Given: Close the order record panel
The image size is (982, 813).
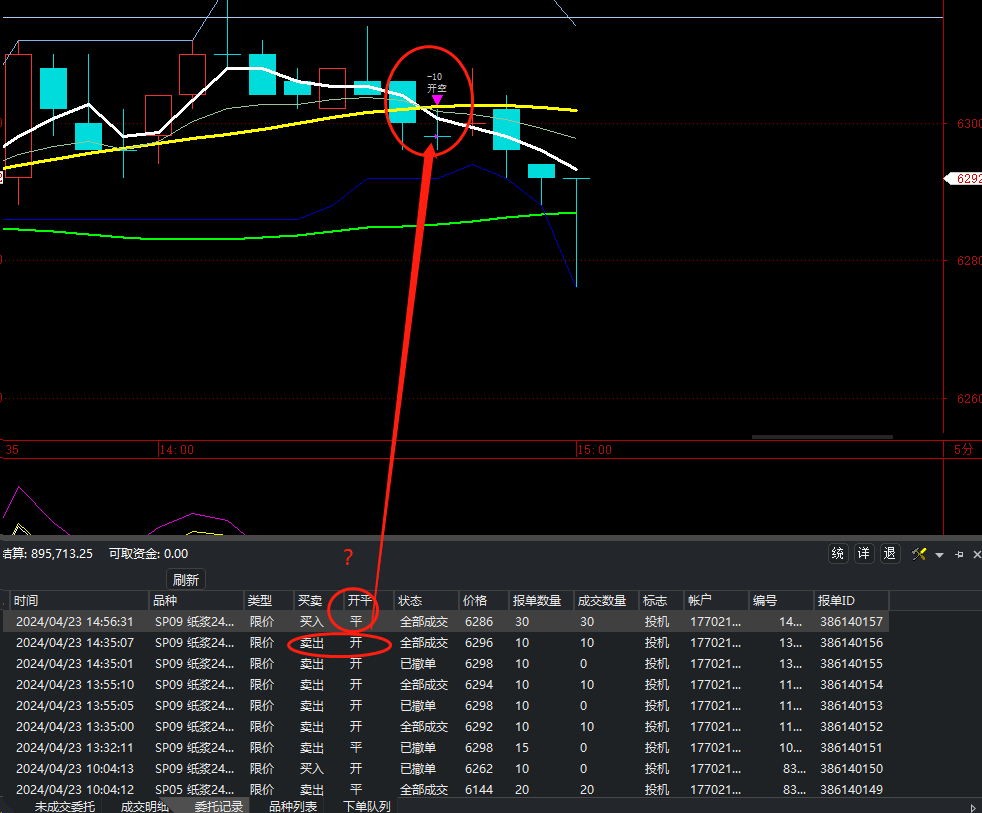Looking at the screenshot, I should (x=976, y=554).
